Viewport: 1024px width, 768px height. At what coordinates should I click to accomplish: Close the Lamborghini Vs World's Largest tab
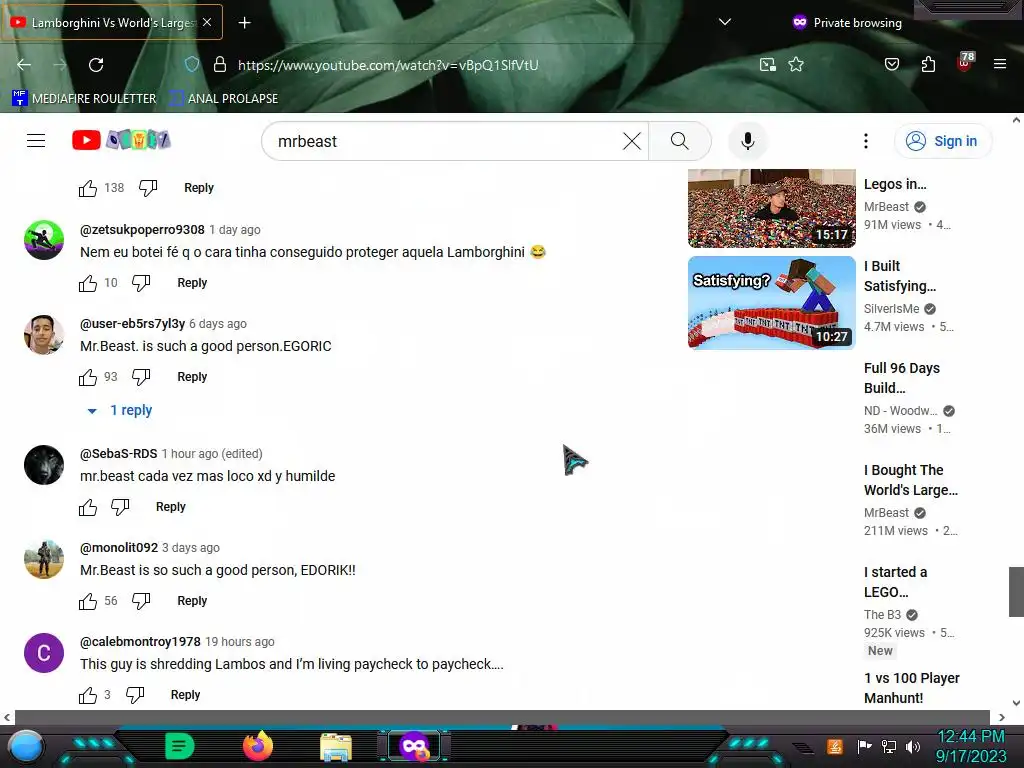pyautogui.click(x=207, y=22)
